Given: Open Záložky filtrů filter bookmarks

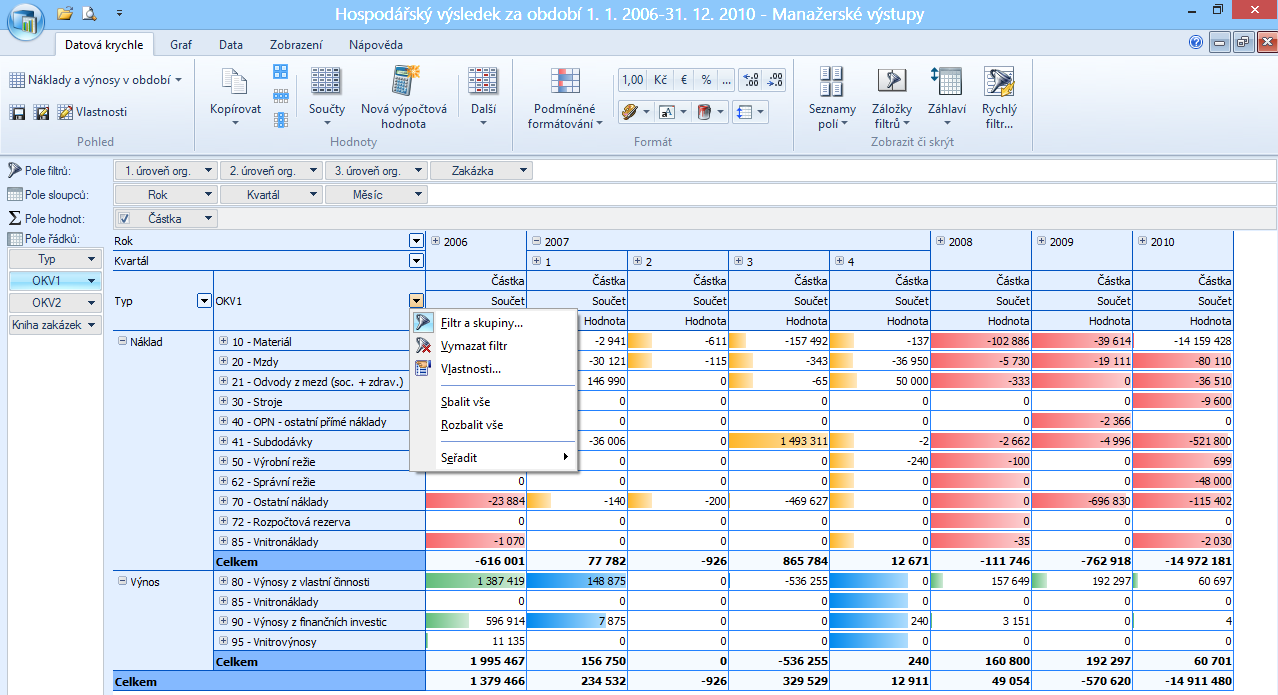Looking at the screenshot, I should (891, 98).
